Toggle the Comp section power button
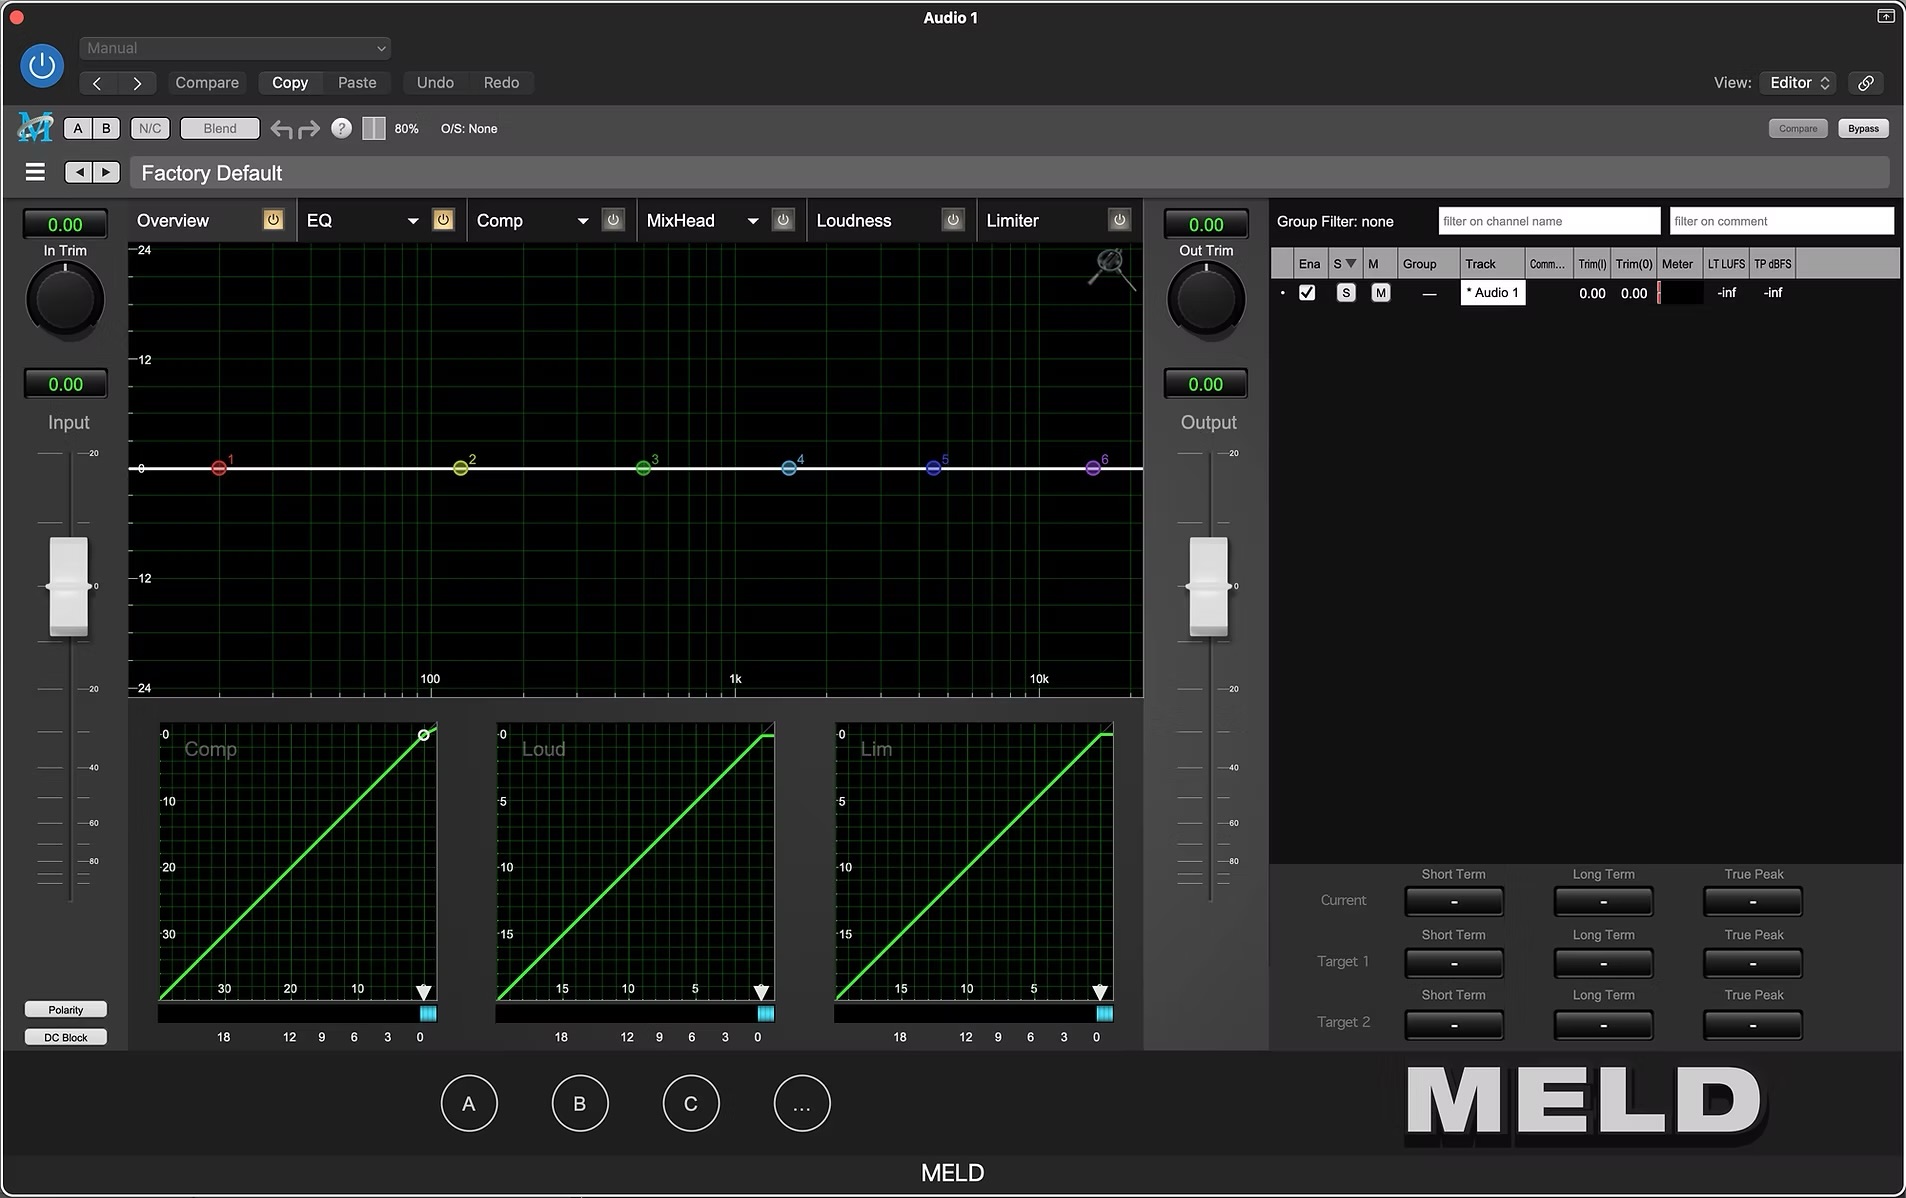The height and width of the screenshot is (1198, 1906). (x=613, y=220)
